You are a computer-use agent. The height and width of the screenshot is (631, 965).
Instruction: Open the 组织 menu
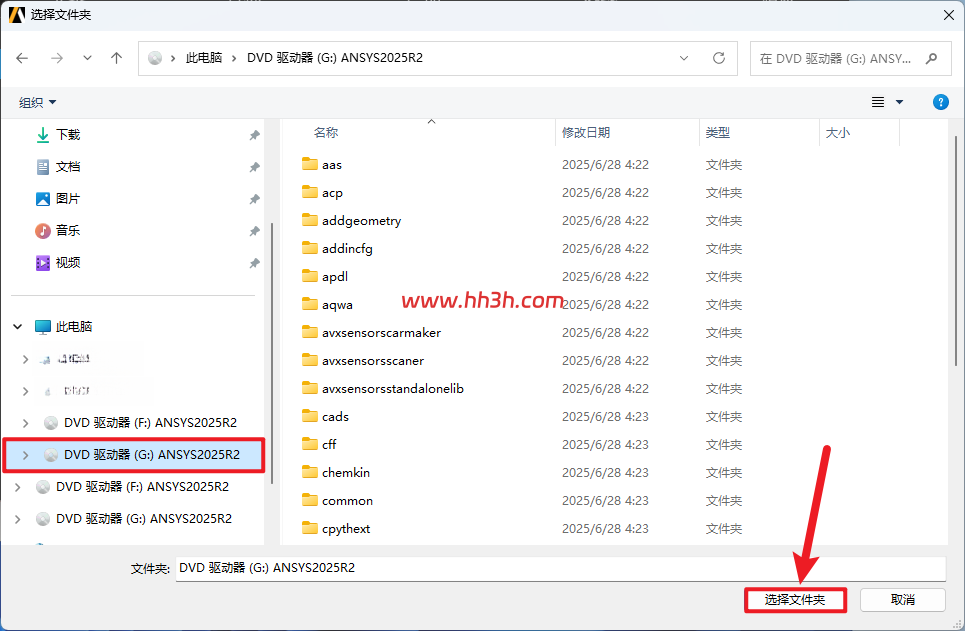(x=37, y=102)
